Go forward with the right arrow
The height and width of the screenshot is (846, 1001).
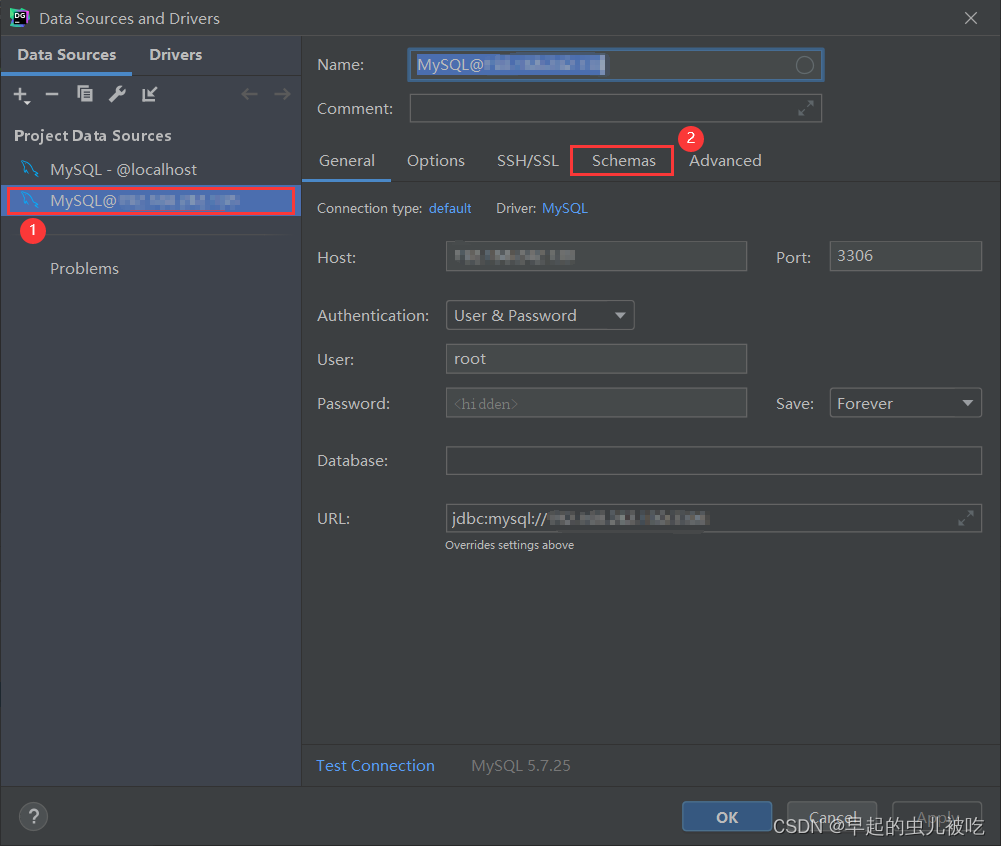point(282,94)
